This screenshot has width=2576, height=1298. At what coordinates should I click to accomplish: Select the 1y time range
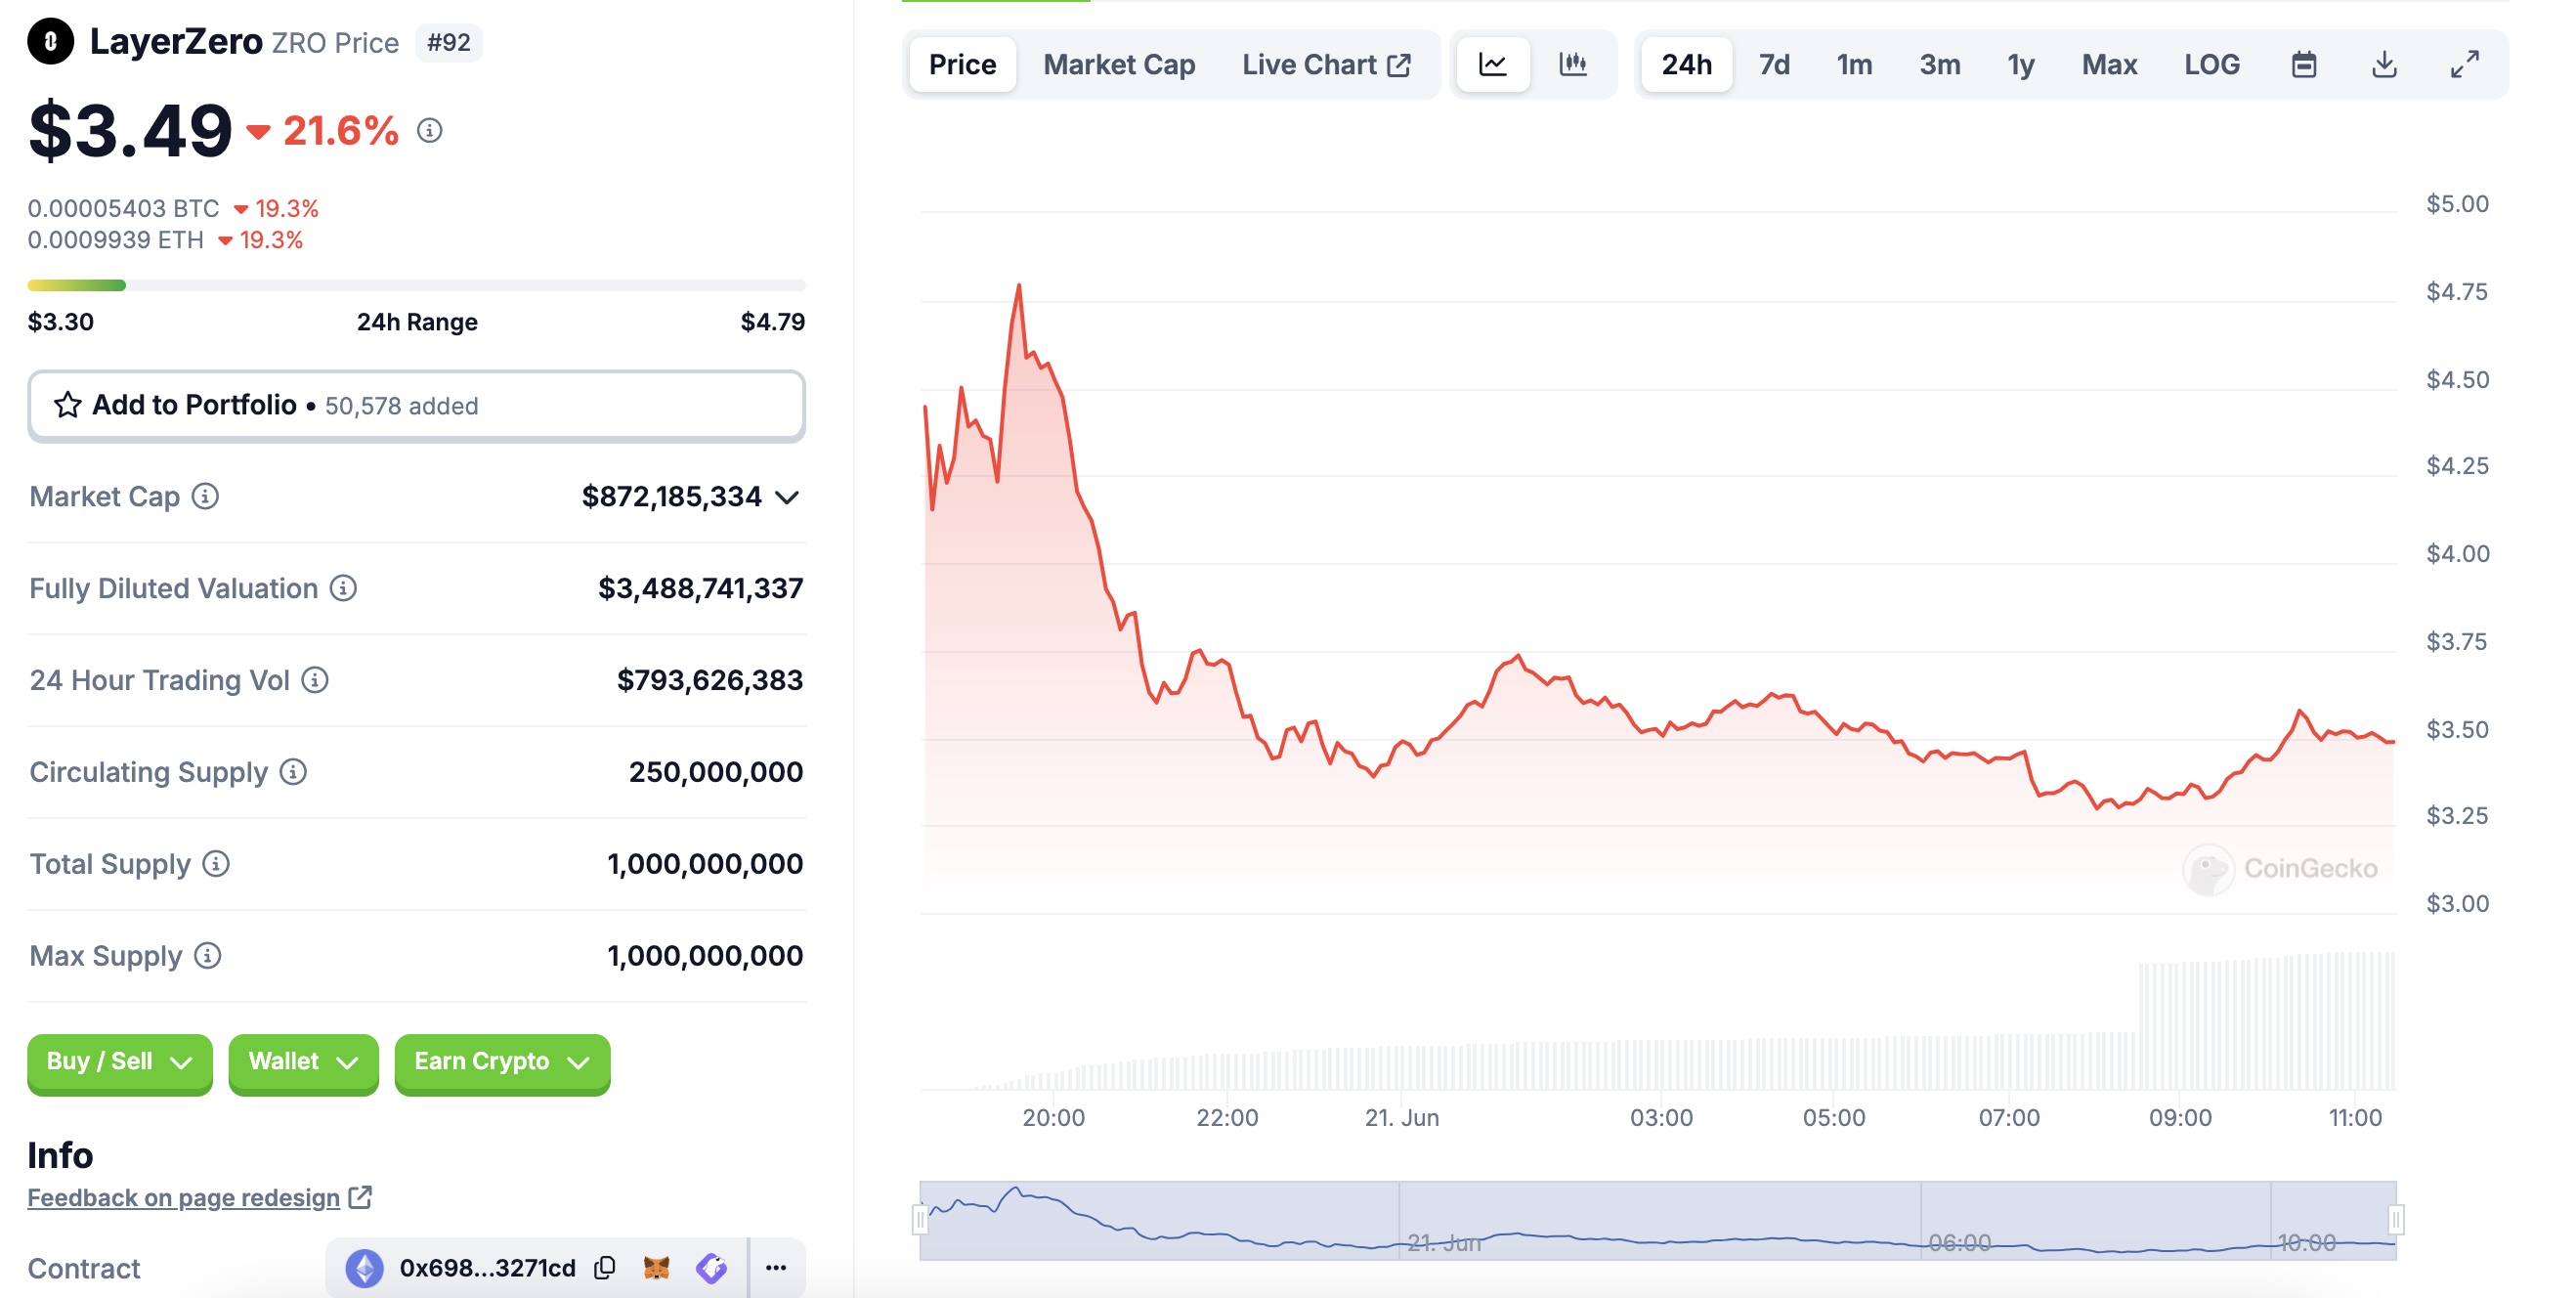(x=2020, y=65)
